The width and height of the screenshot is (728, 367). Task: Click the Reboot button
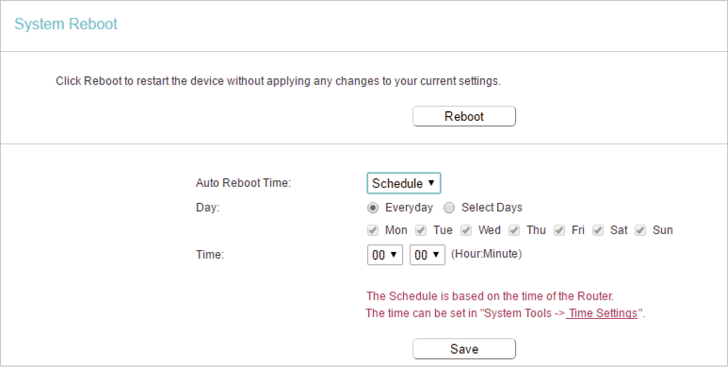pyautogui.click(x=464, y=116)
